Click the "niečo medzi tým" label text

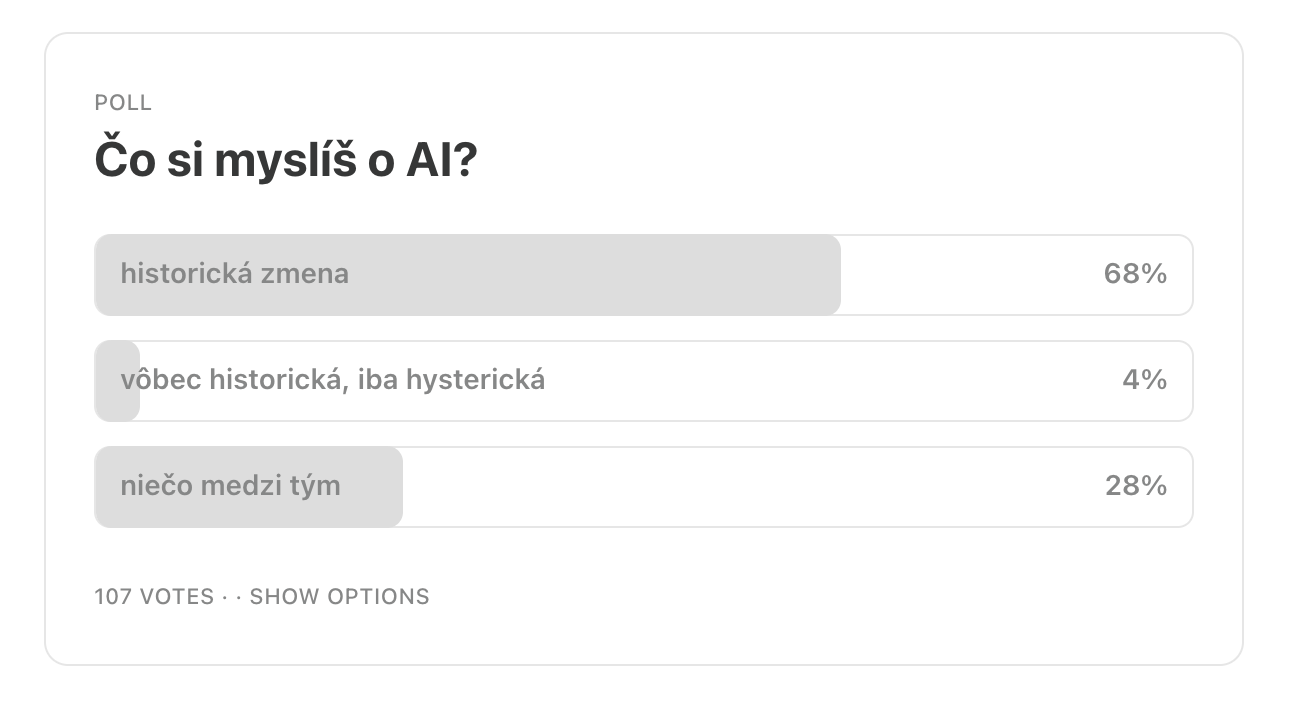tap(231, 487)
